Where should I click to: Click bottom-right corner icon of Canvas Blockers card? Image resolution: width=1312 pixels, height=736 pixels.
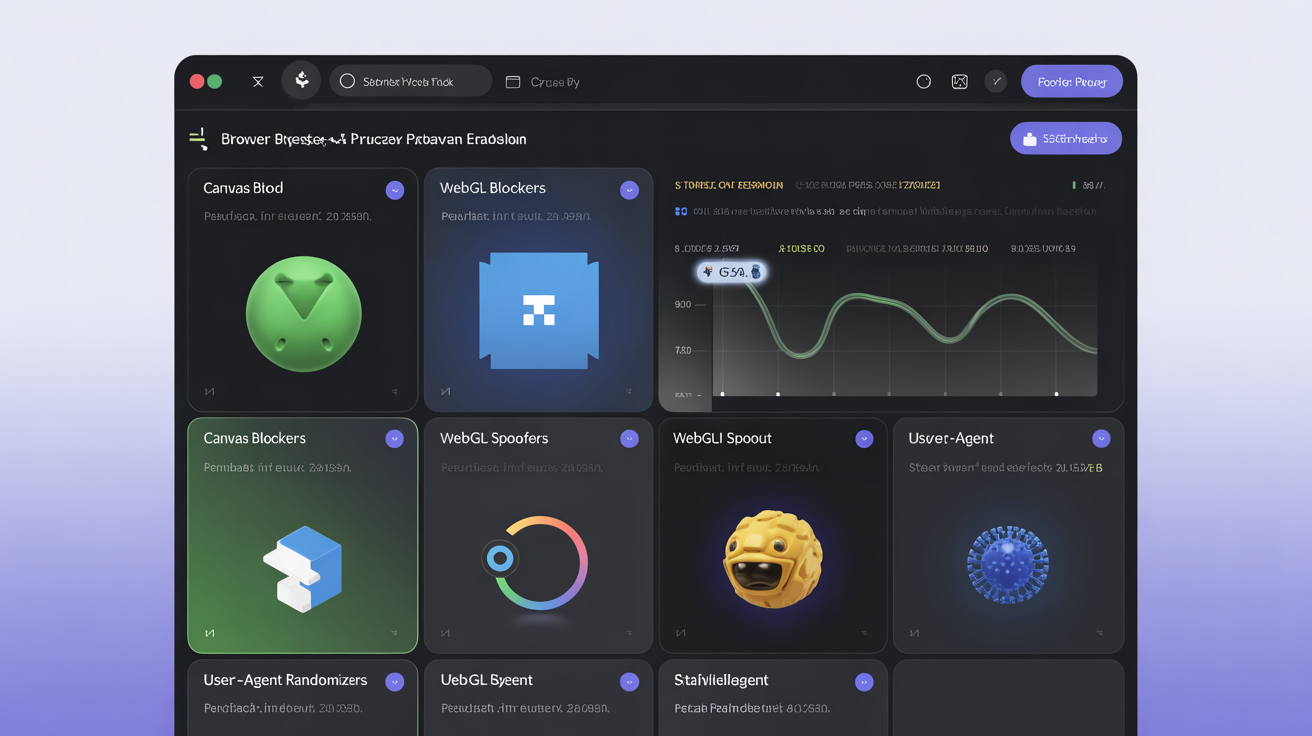[395, 633]
